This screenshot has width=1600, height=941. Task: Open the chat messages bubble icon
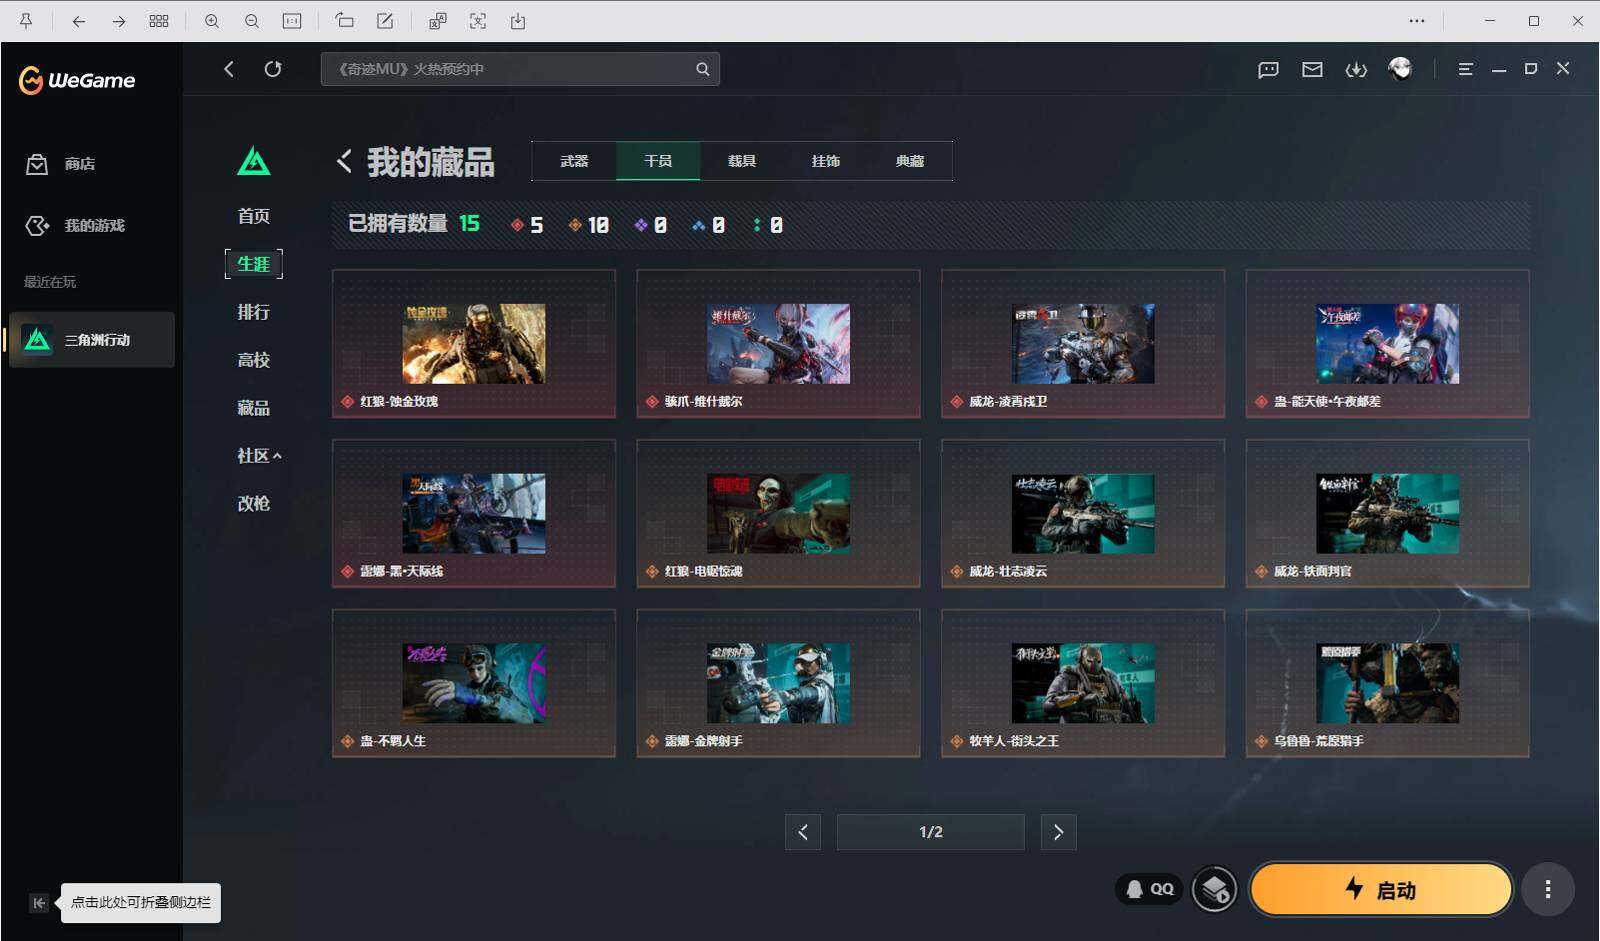tap(1268, 69)
